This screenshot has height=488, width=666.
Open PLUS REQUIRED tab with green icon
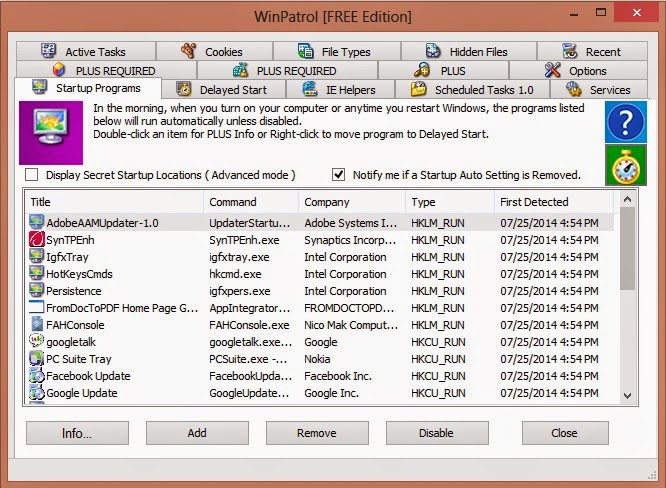coord(288,71)
